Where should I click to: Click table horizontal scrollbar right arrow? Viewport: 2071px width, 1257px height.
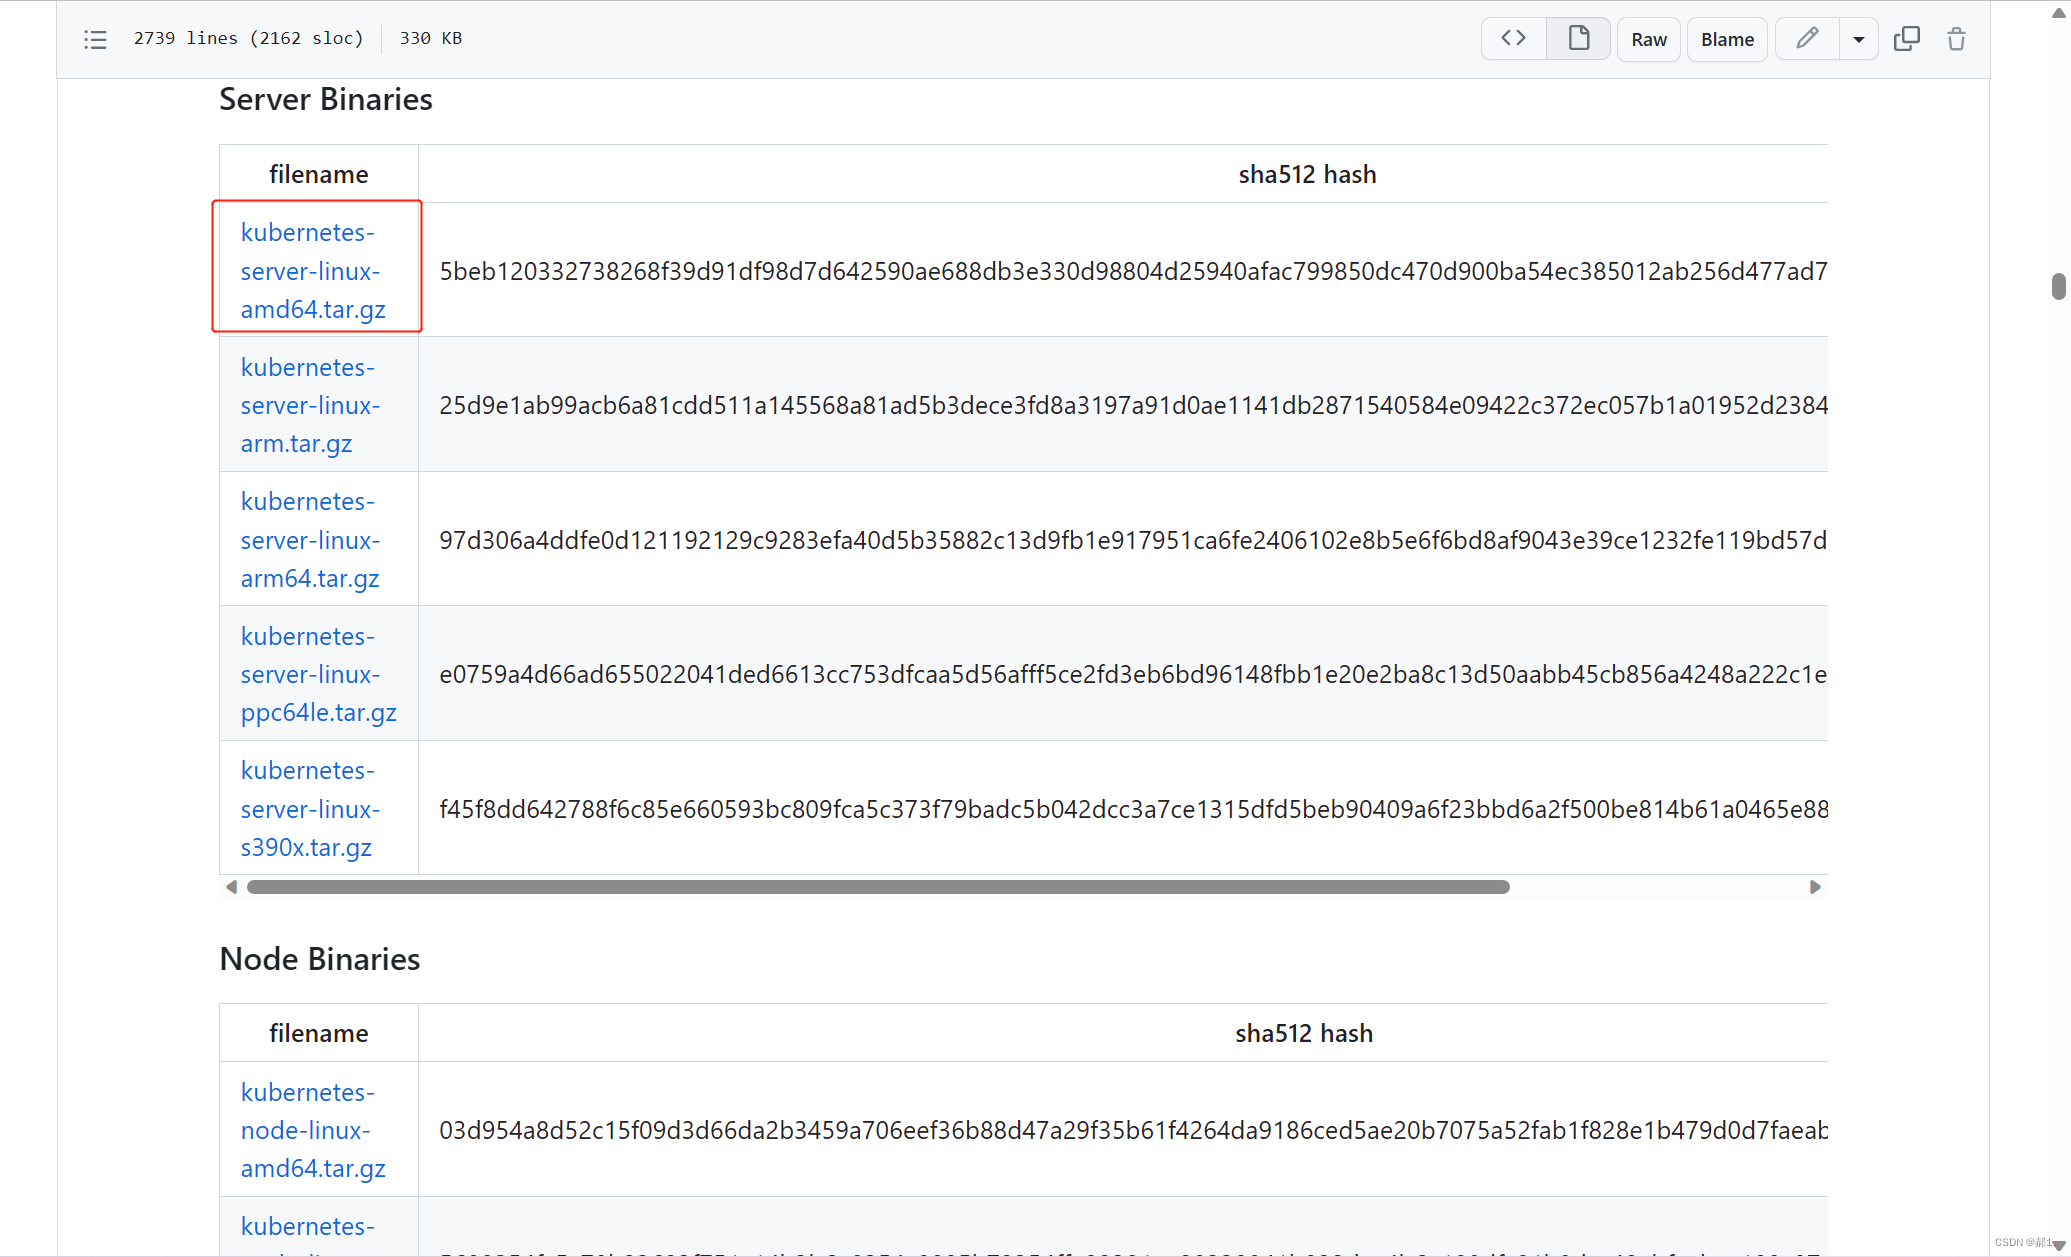tap(1815, 887)
